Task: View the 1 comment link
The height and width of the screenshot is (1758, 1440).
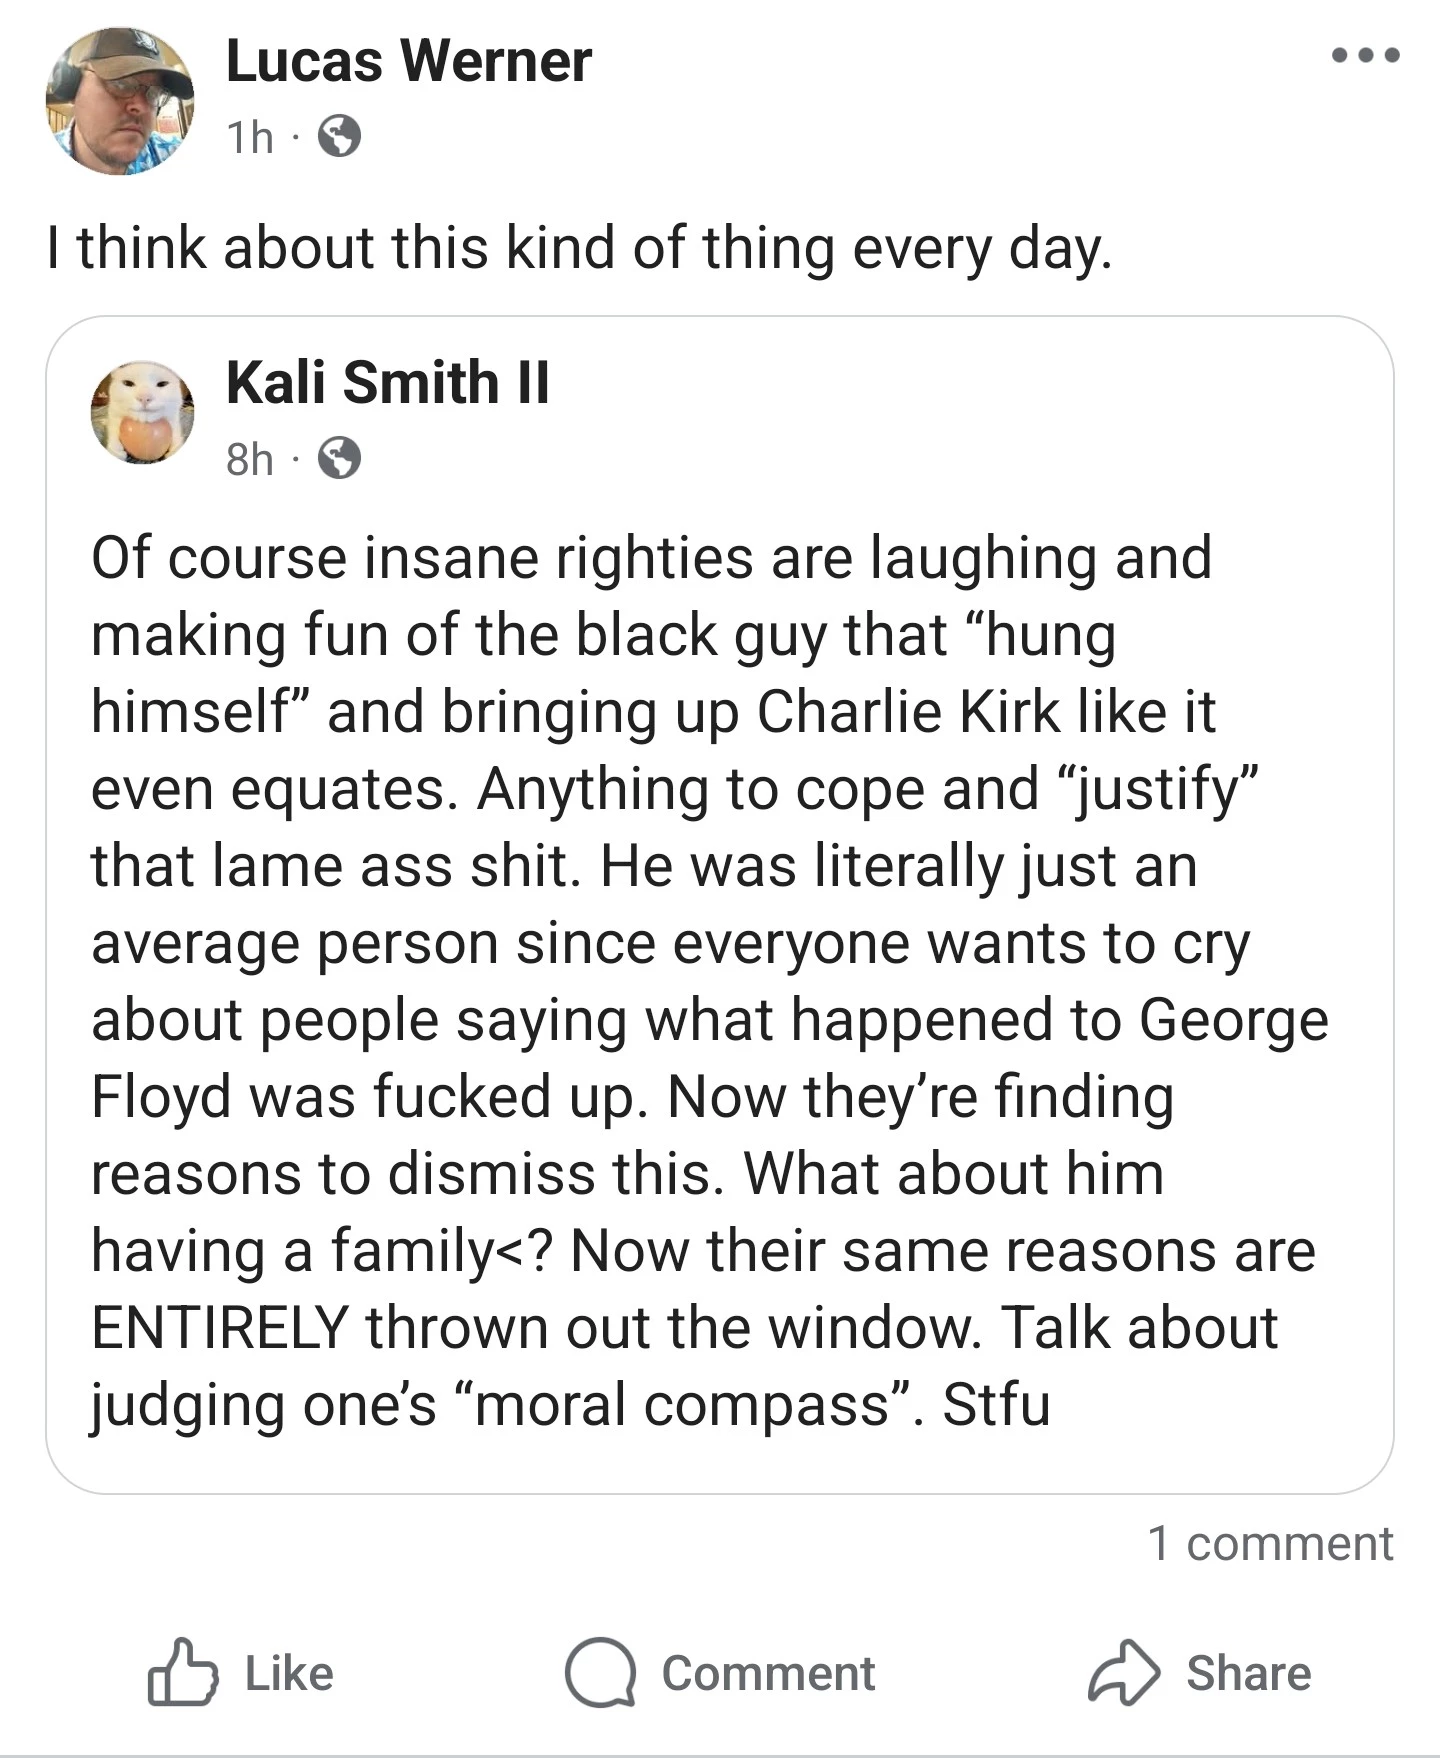Action: pyautogui.click(x=1269, y=1543)
